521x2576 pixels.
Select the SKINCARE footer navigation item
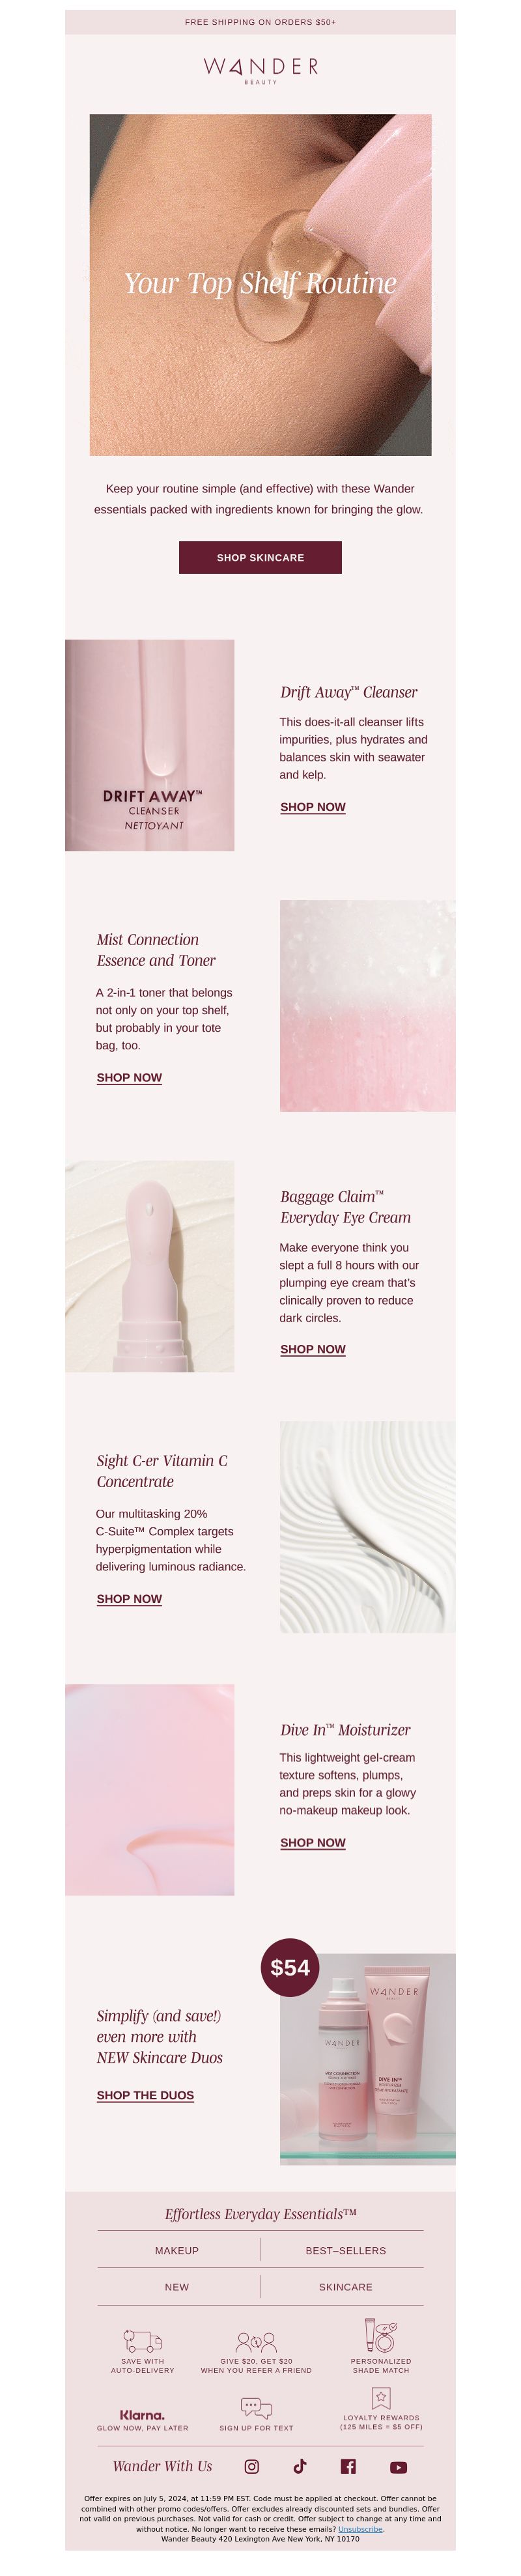tap(345, 2287)
